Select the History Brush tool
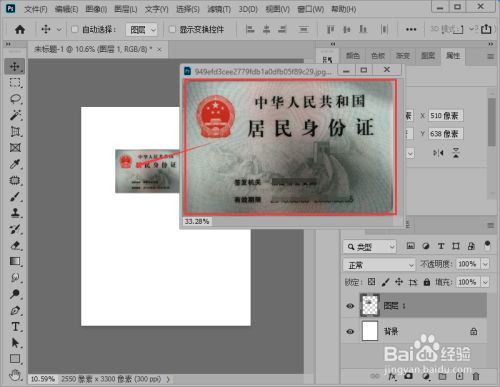 click(15, 229)
